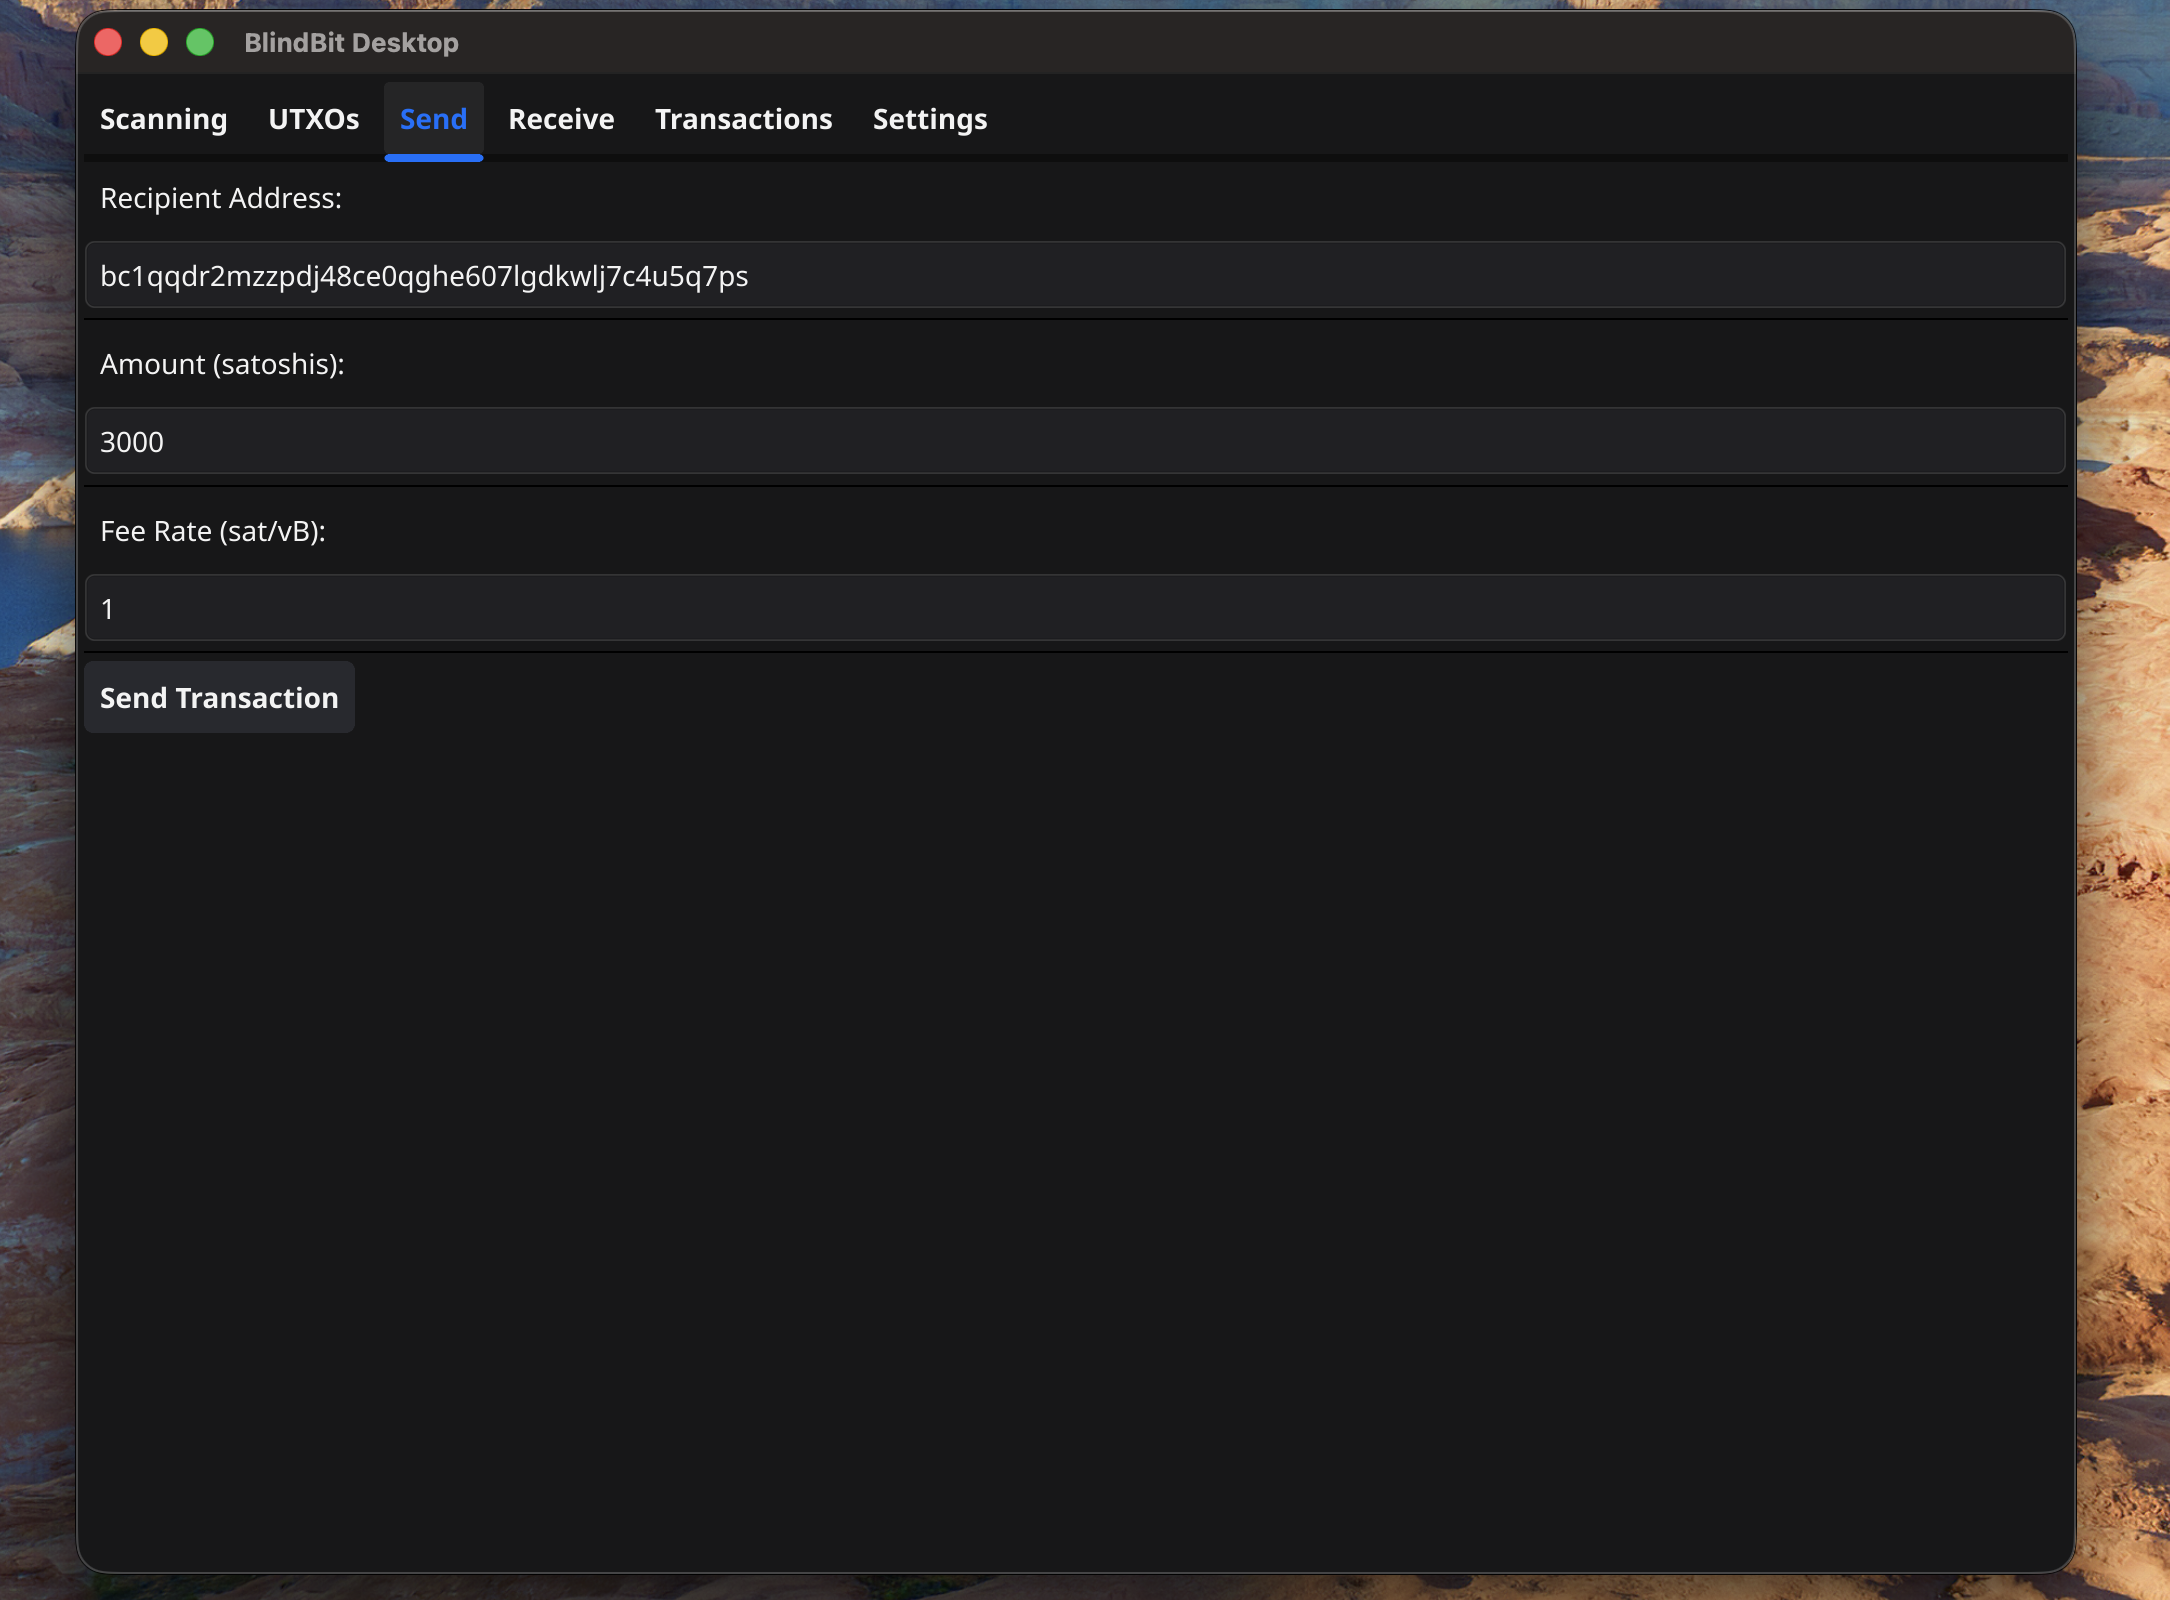Click the Recipient Address label
This screenshot has height=1600, width=2170.
tap(221, 198)
